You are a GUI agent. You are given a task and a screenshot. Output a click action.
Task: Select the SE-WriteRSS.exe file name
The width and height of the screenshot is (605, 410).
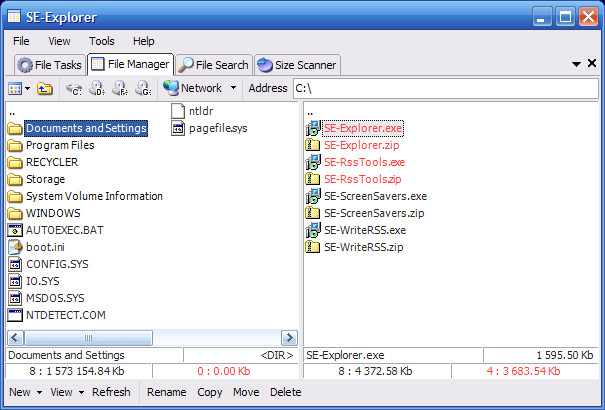pos(365,230)
